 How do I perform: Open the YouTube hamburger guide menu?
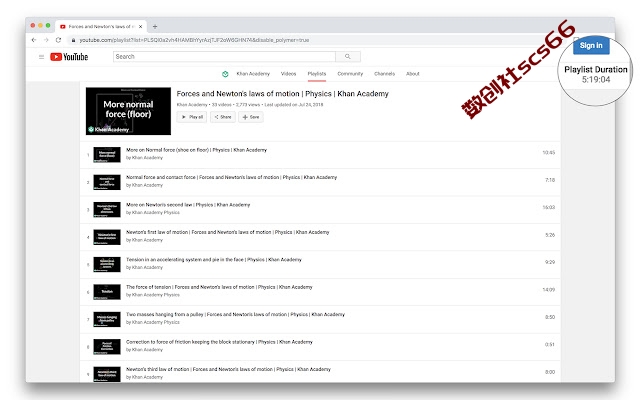[41, 57]
